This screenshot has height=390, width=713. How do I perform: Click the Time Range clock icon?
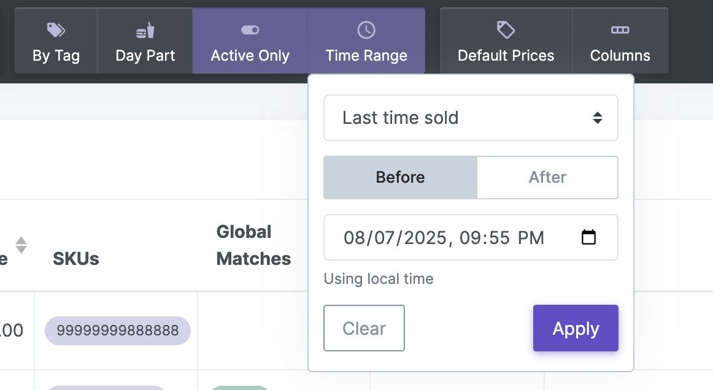coord(366,30)
